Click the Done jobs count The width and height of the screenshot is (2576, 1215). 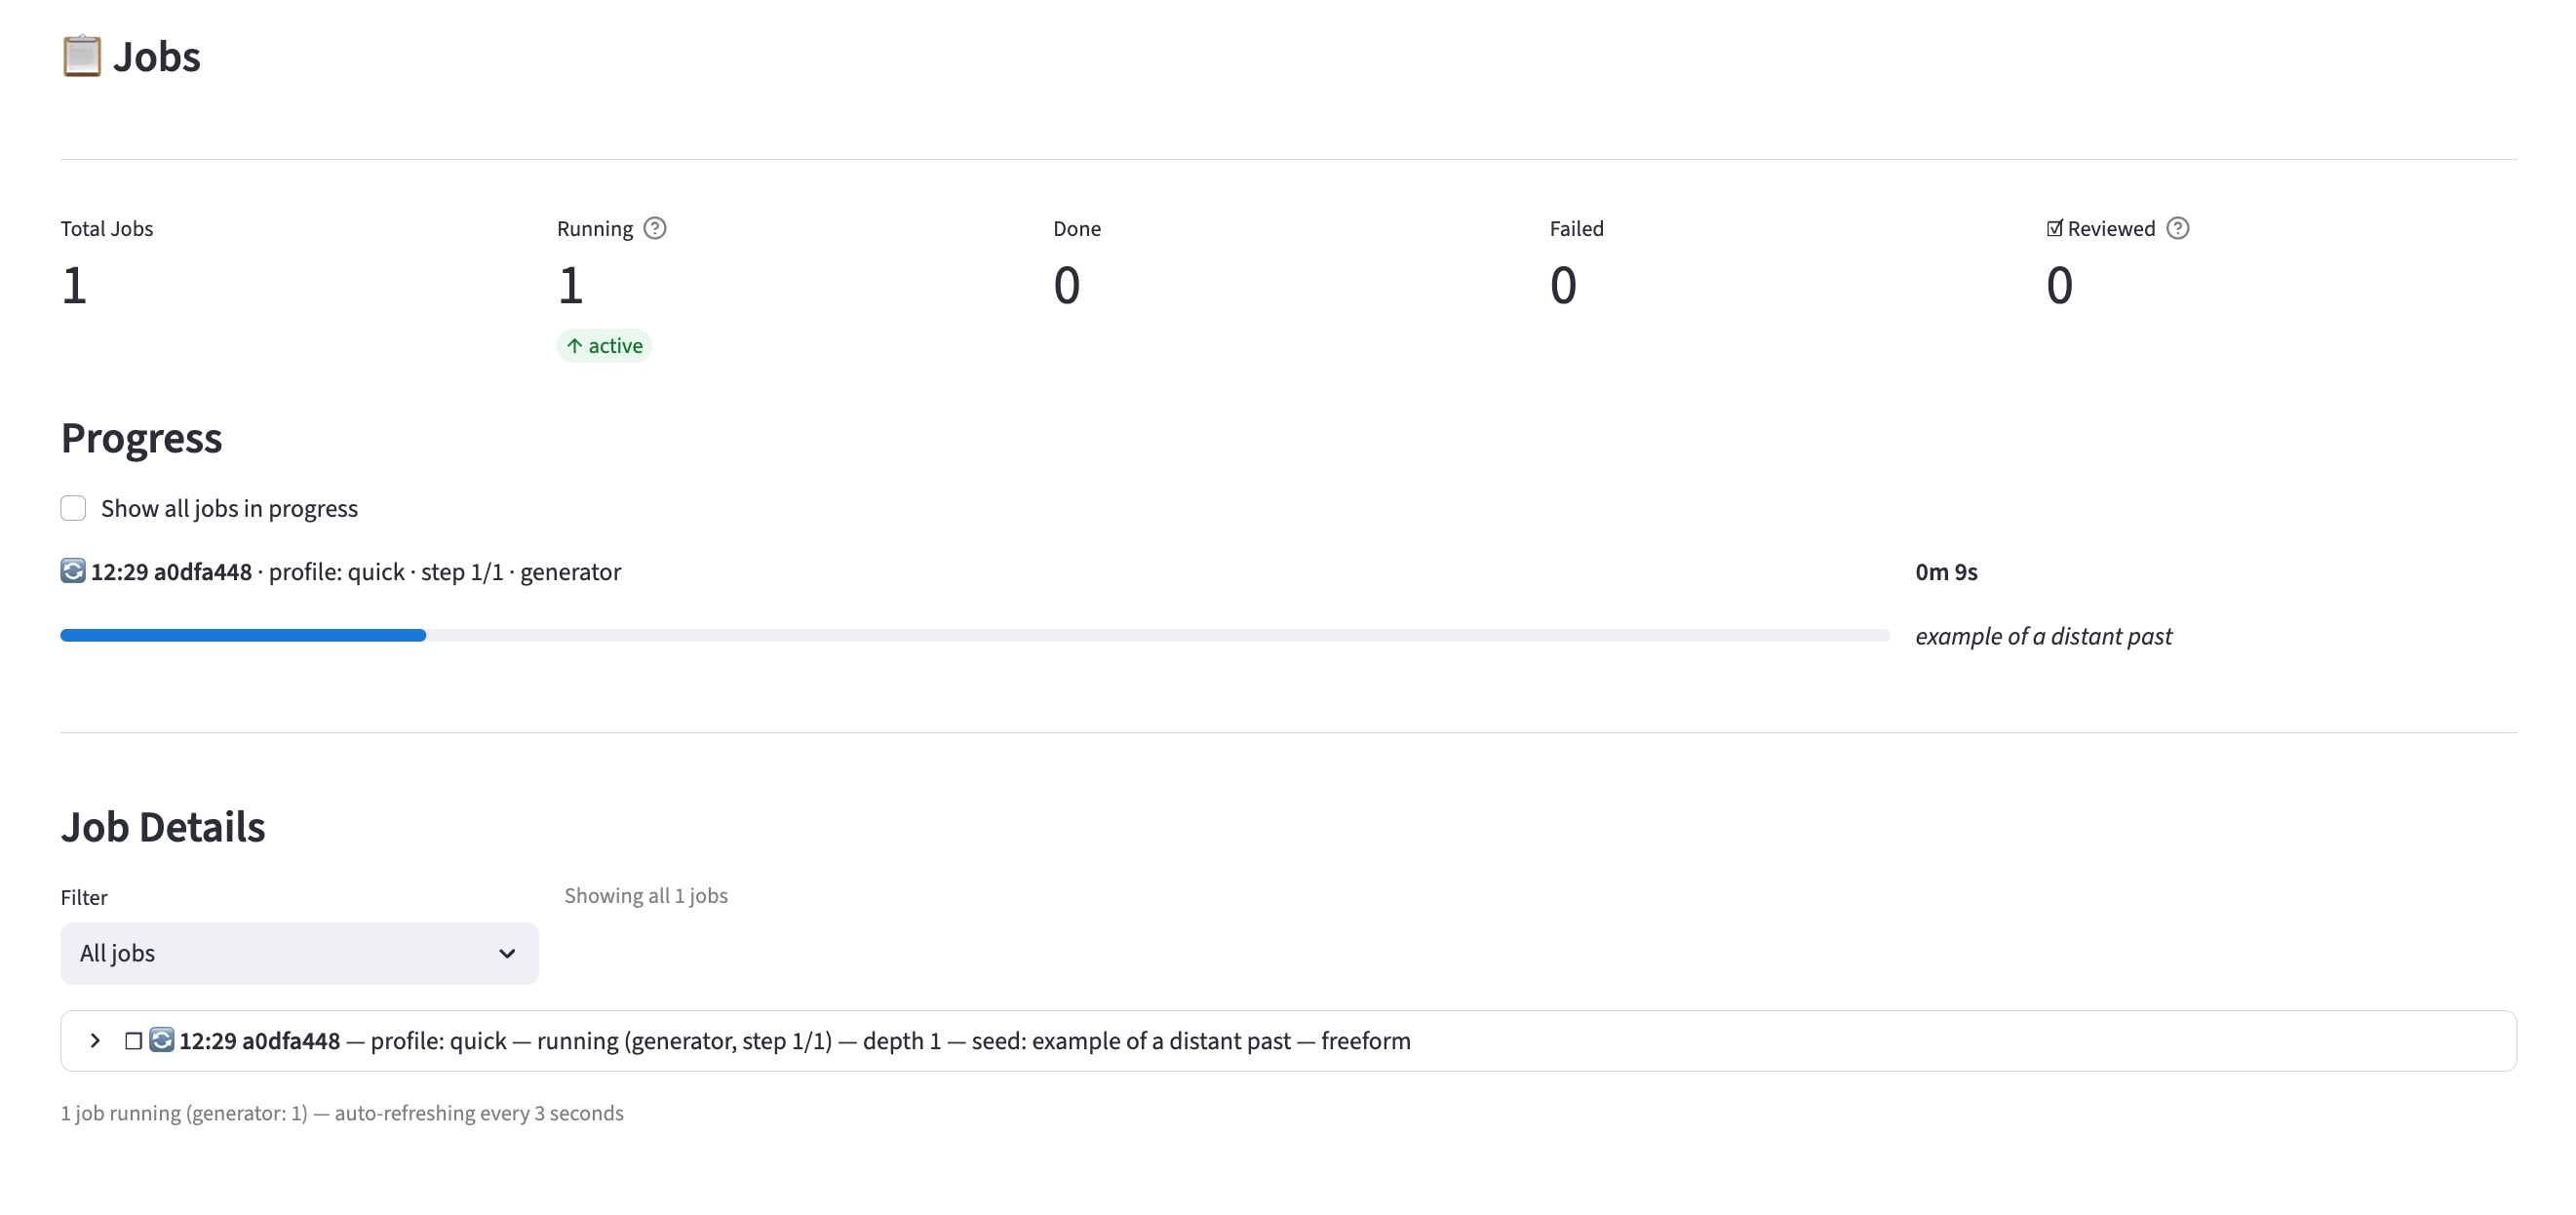pos(1066,286)
